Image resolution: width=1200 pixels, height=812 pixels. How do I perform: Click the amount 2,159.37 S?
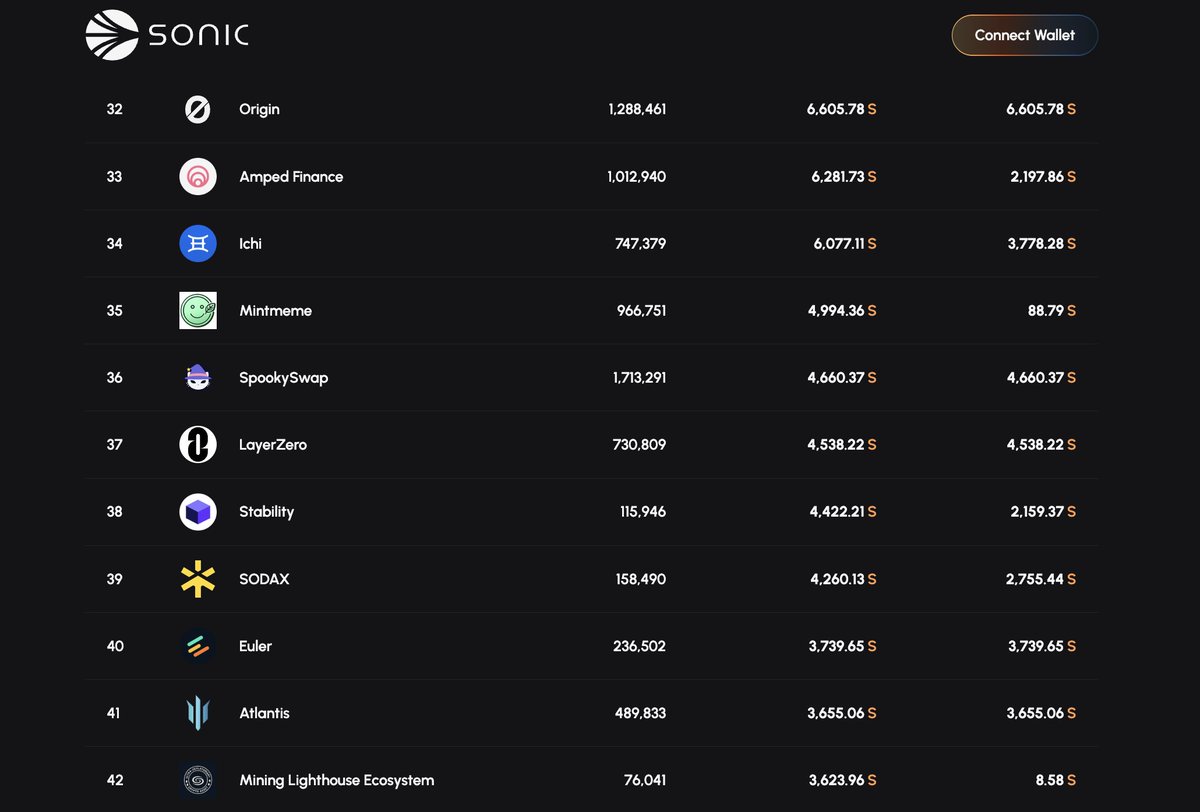[x=1042, y=511]
